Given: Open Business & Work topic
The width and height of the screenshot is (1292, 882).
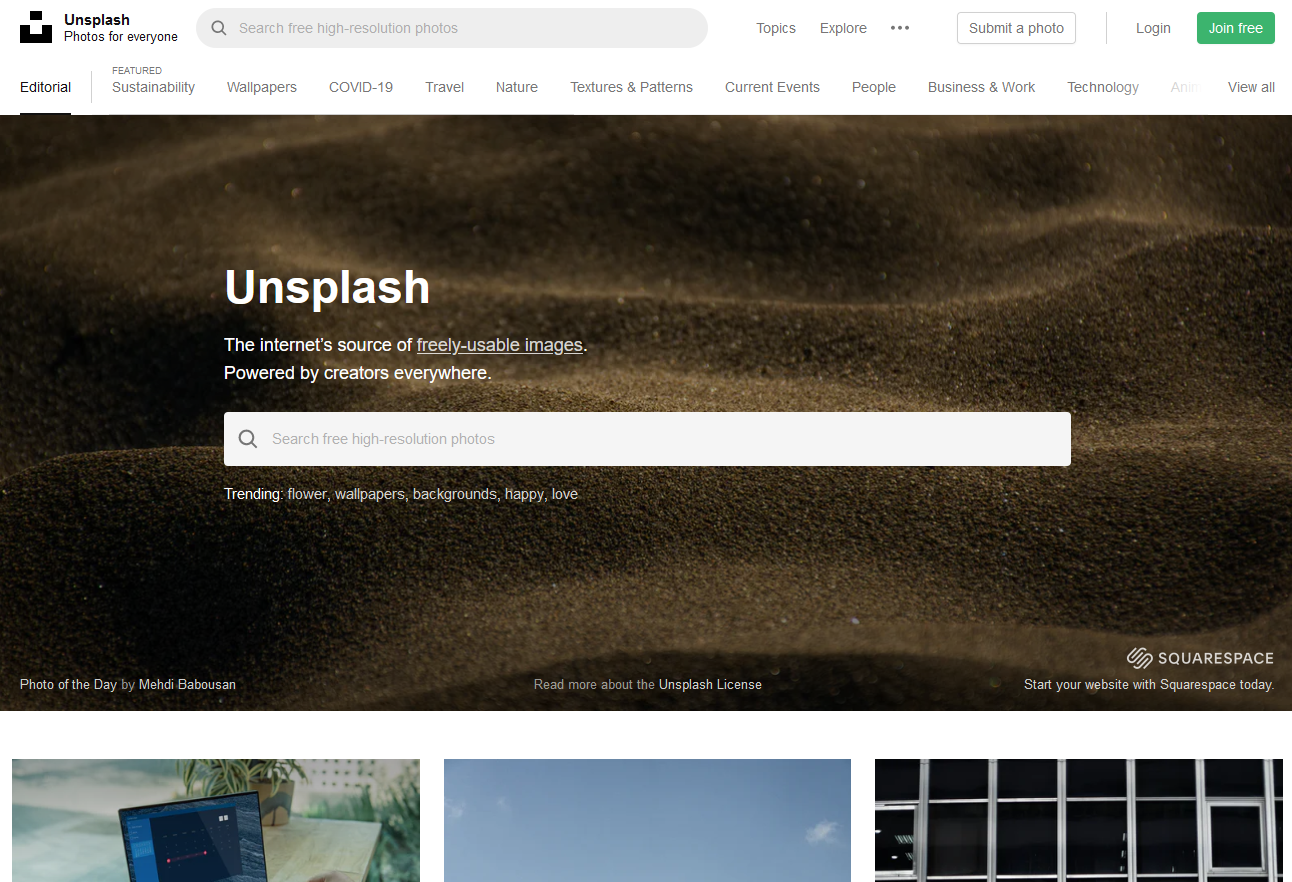Looking at the screenshot, I should [x=981, y=87].
